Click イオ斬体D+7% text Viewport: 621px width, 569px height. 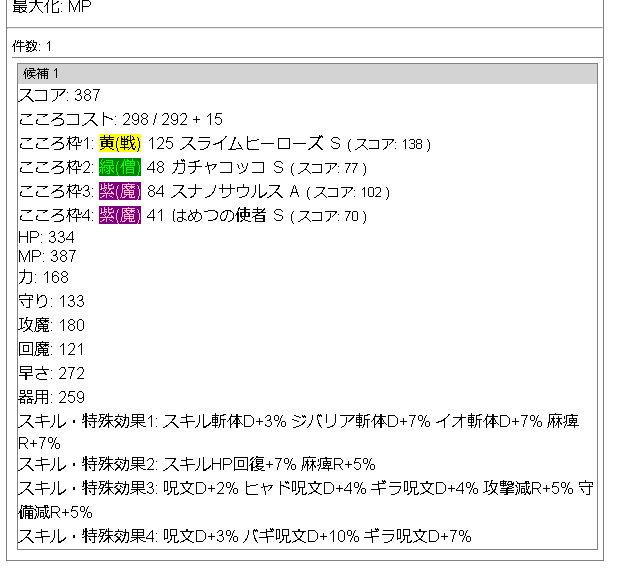[x=489, y=421]
